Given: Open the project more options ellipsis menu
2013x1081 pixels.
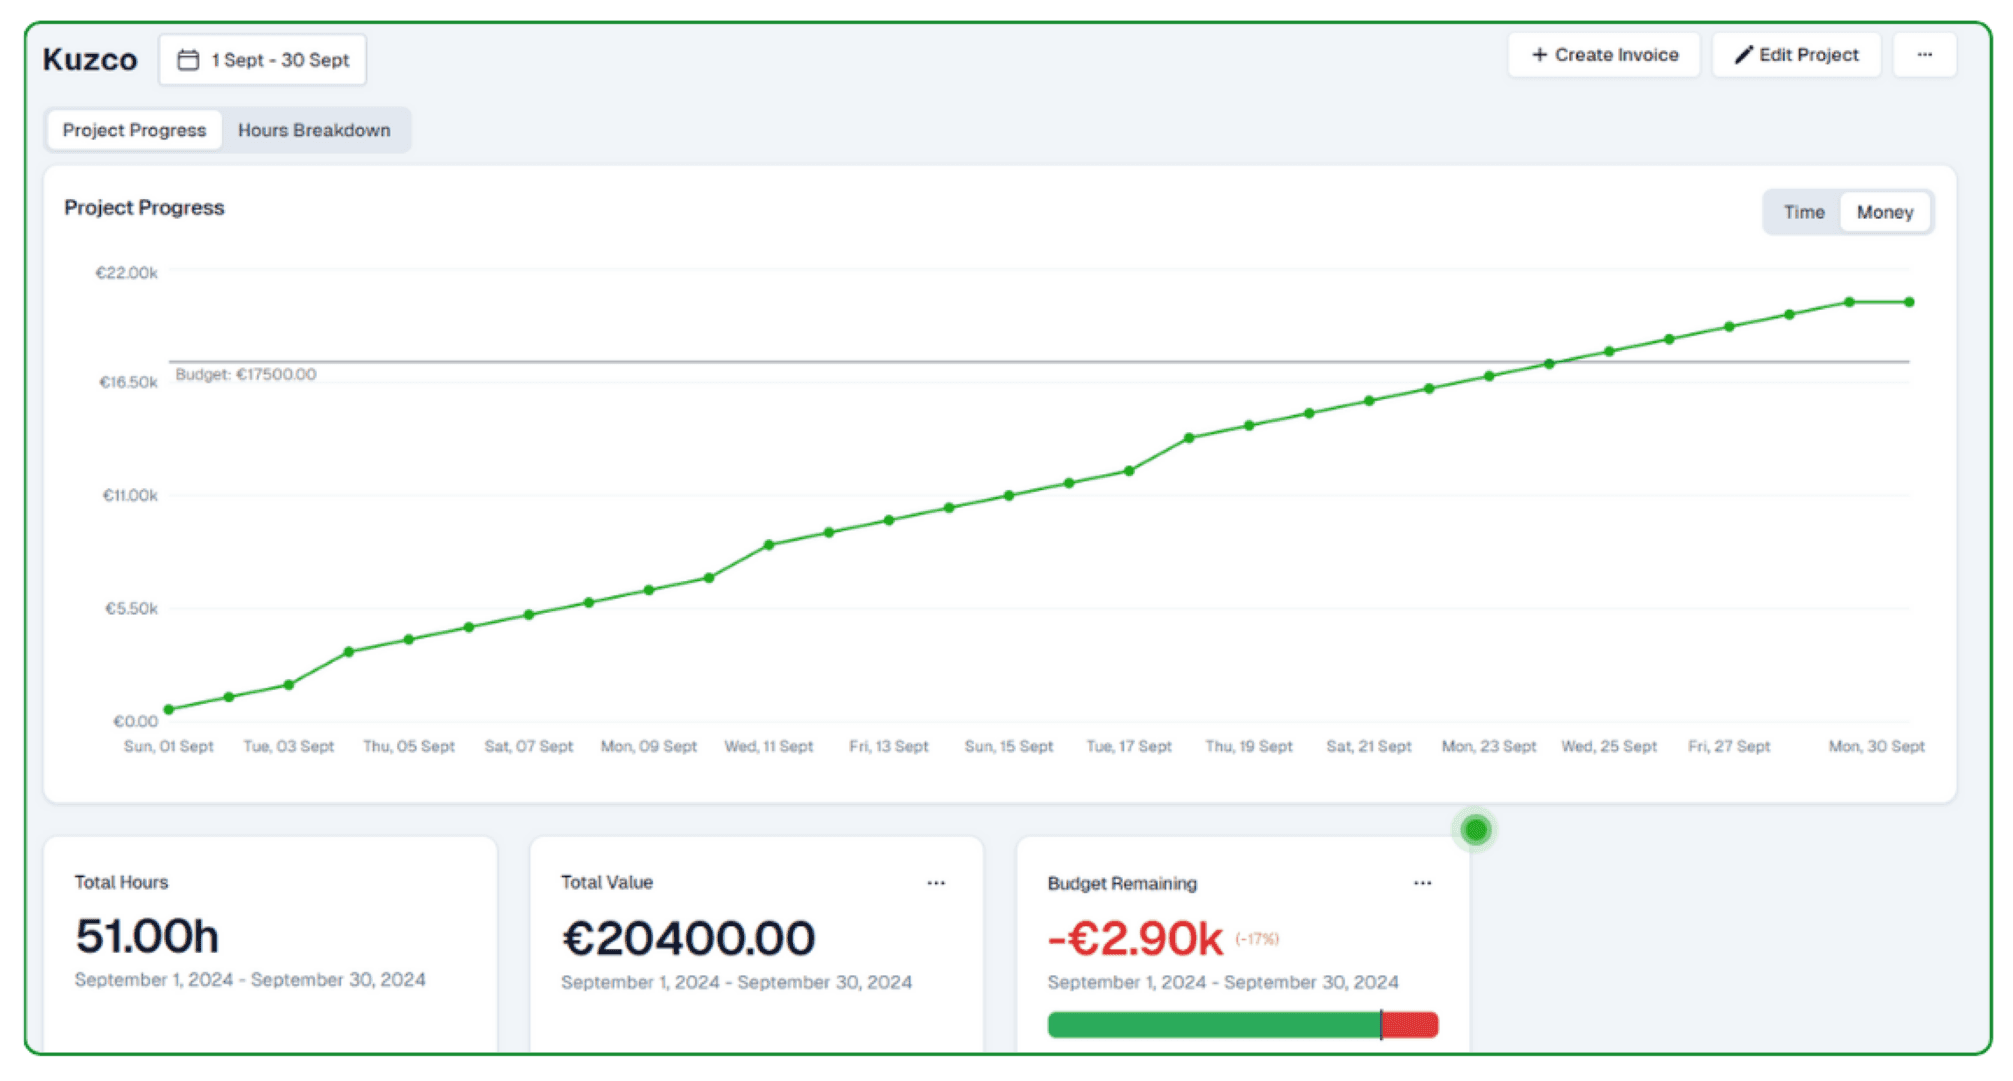Looking at the screenshot, I should (1925, 55).
